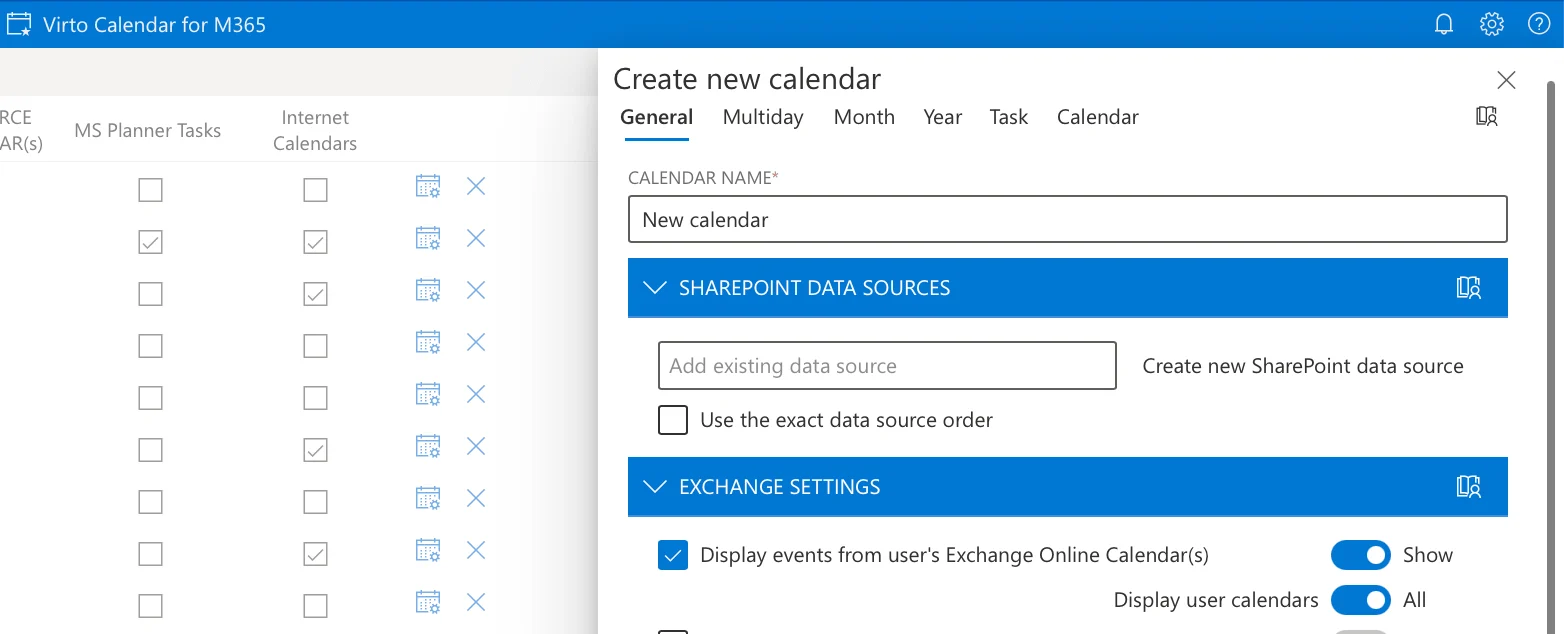Switch to the General tab
Image resolution: width=1564 pixels, height=634 pixels.
pyautogui.click(x=657, y=117)
